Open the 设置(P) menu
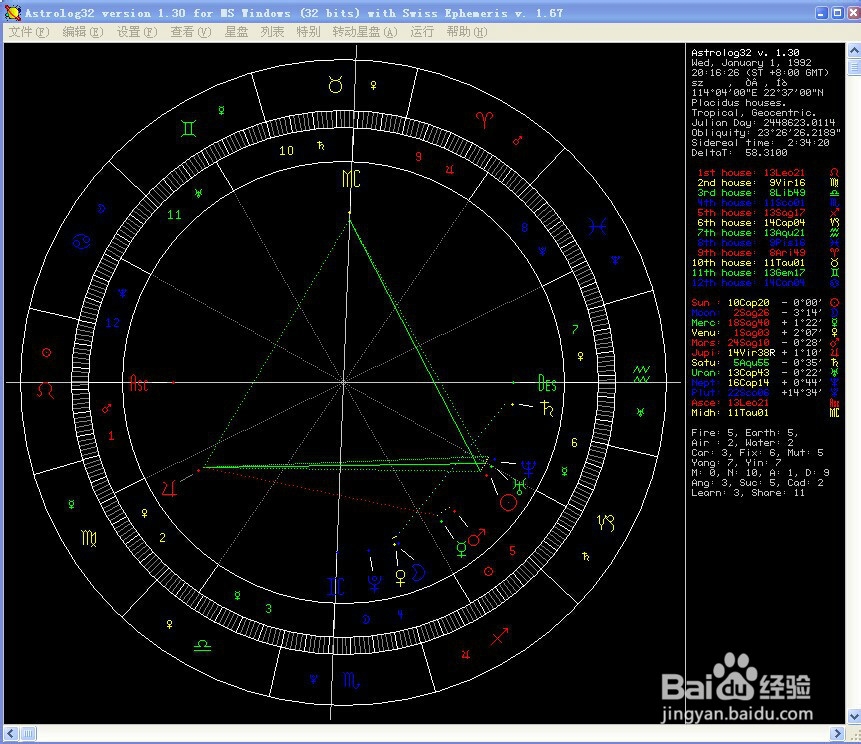 tap(137, 32)
